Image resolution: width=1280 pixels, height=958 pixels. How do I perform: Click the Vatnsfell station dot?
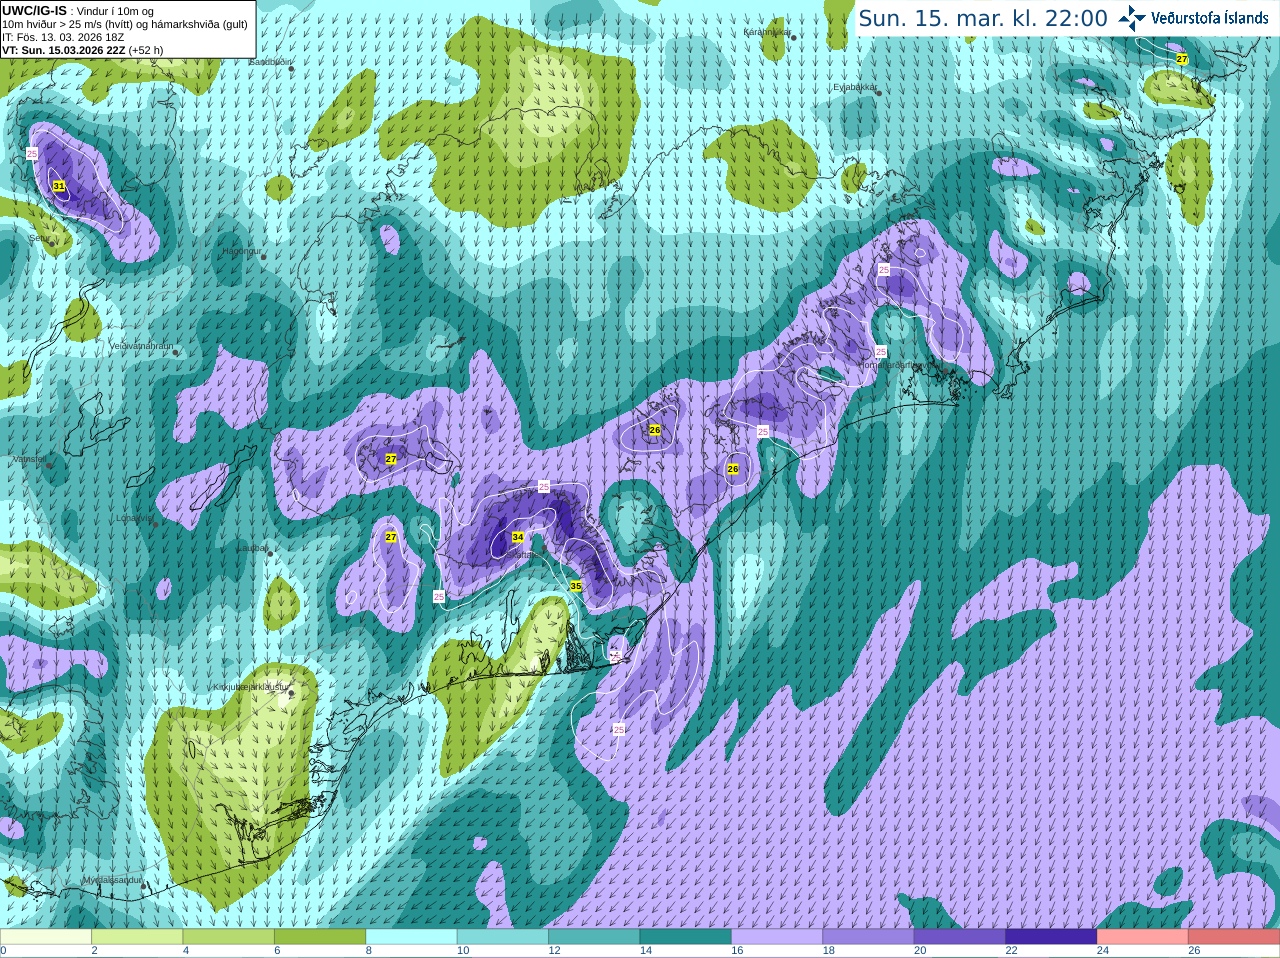[x=48, y=464]
